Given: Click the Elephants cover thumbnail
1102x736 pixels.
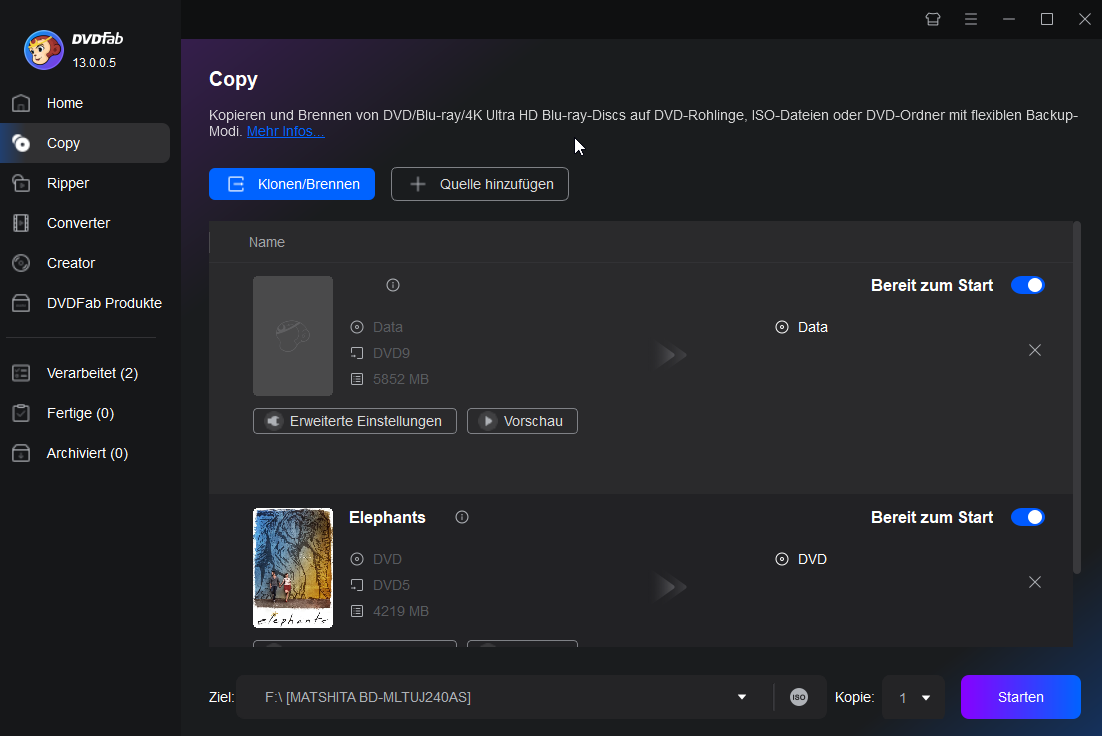Looking at the screenshot, I should pyautogui.click(x=293, y=568).
